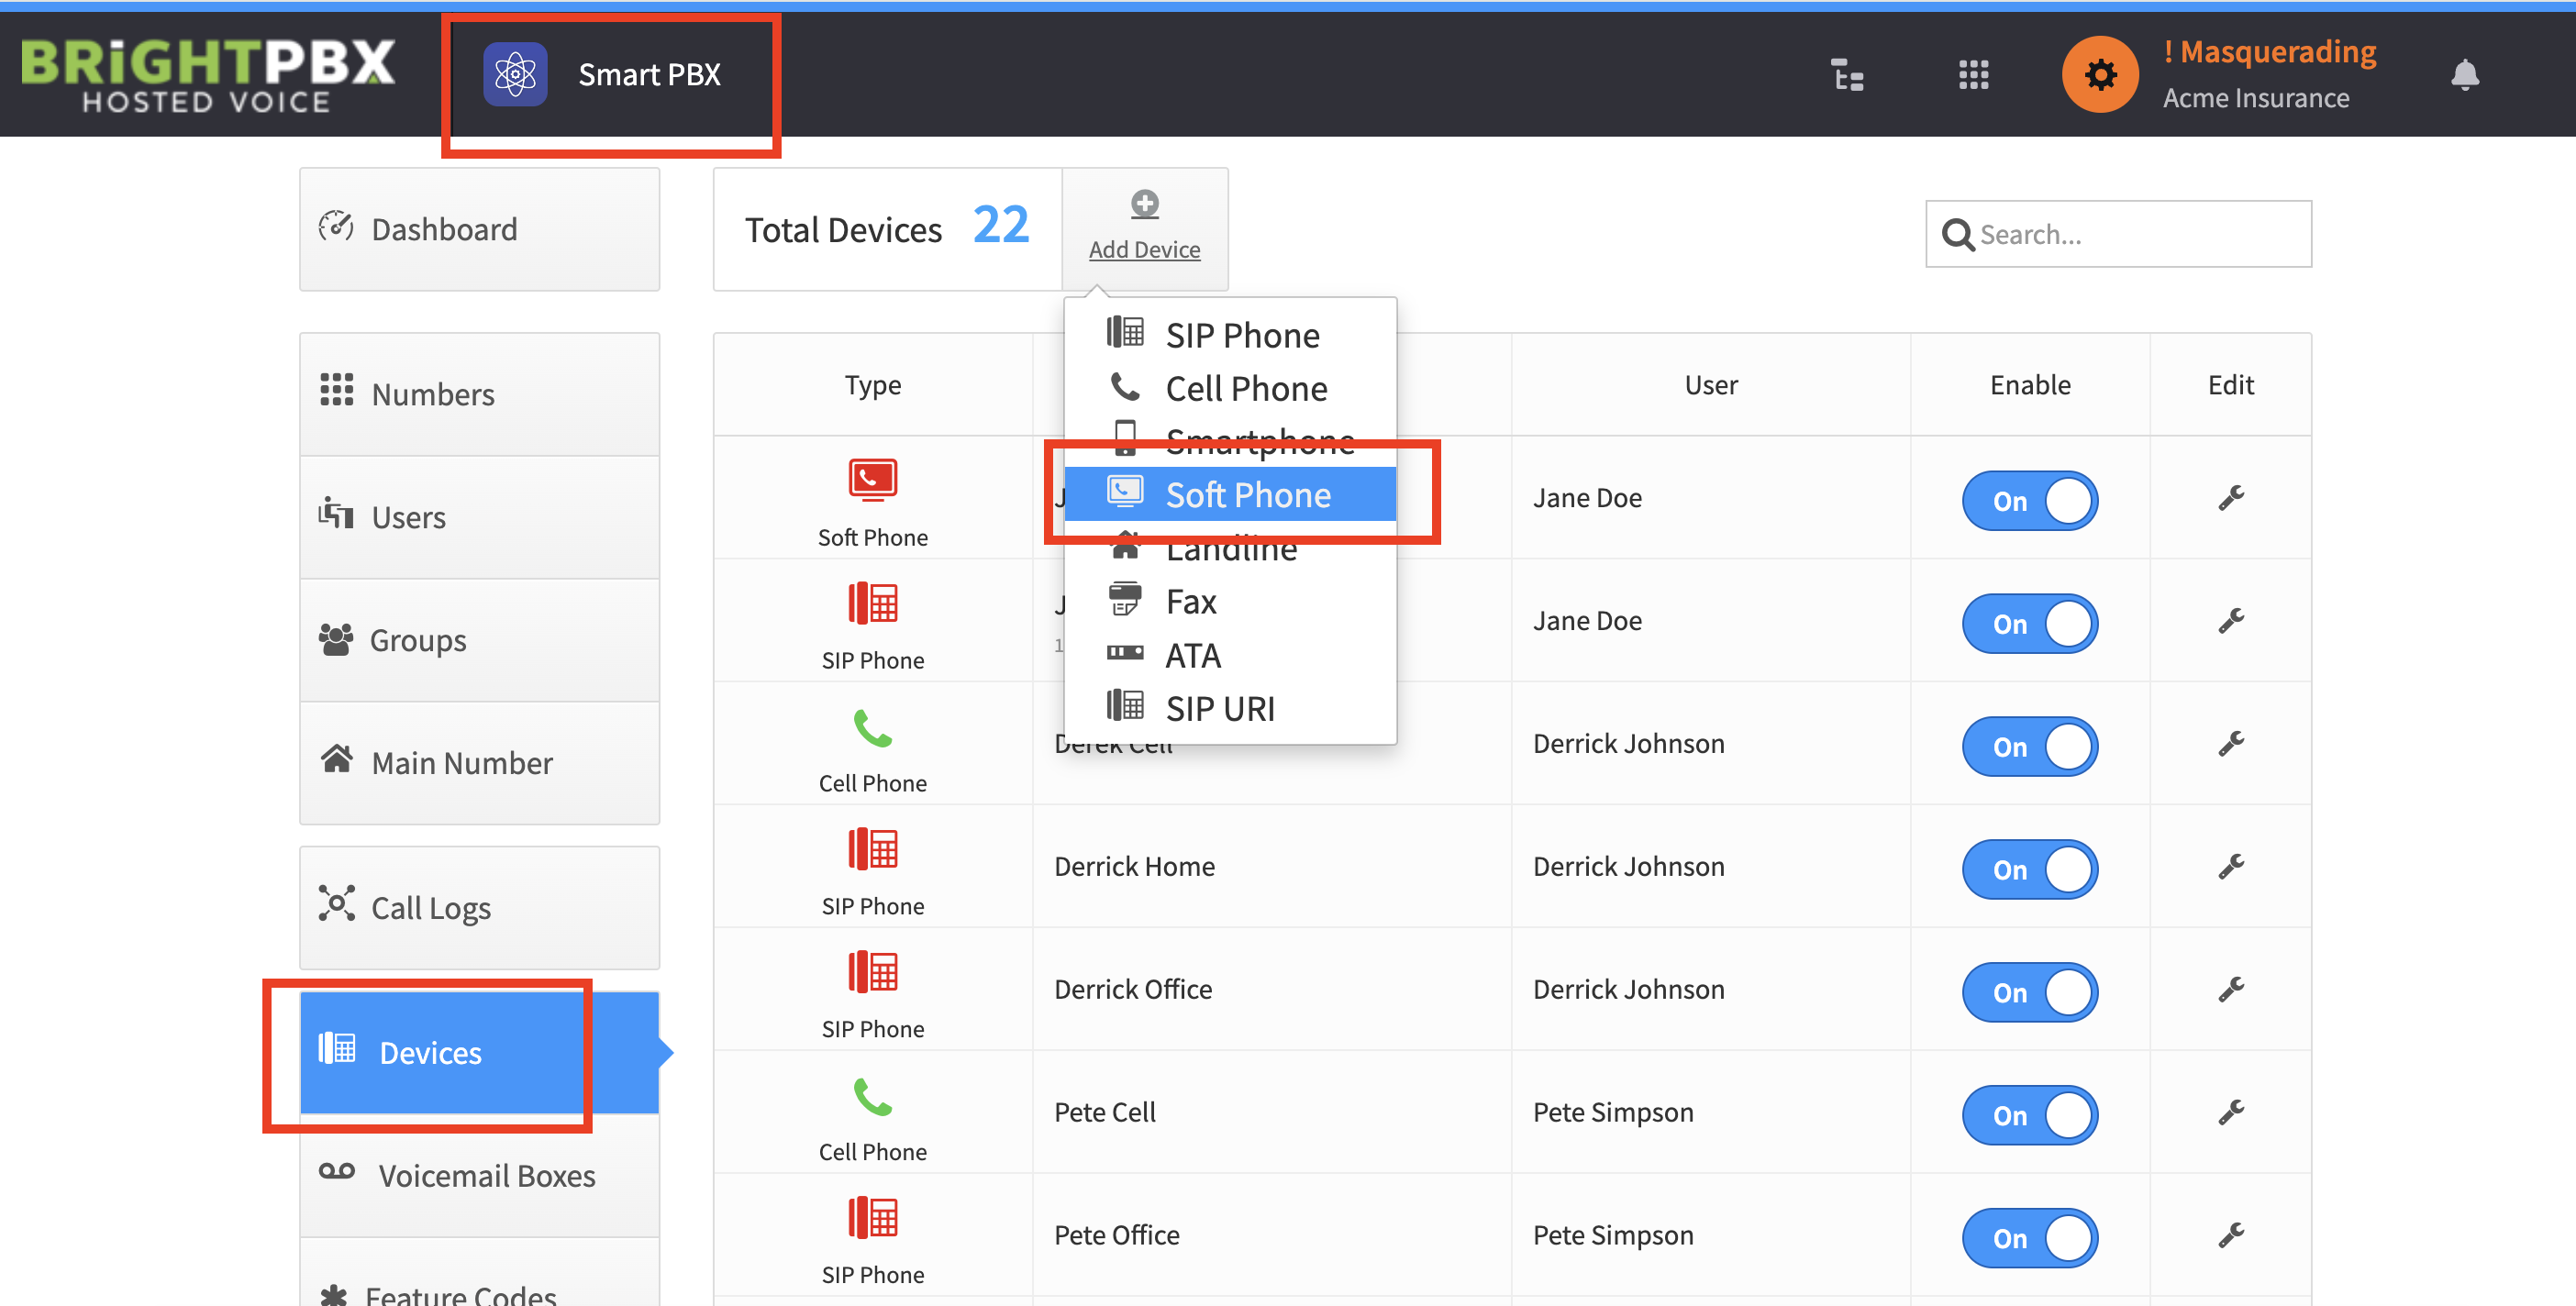The width and height of the screenshot is (2576, 1306).
Task: Click wrench for Derrick Johnson's Cell Phone
Action: pos(2230,744)
